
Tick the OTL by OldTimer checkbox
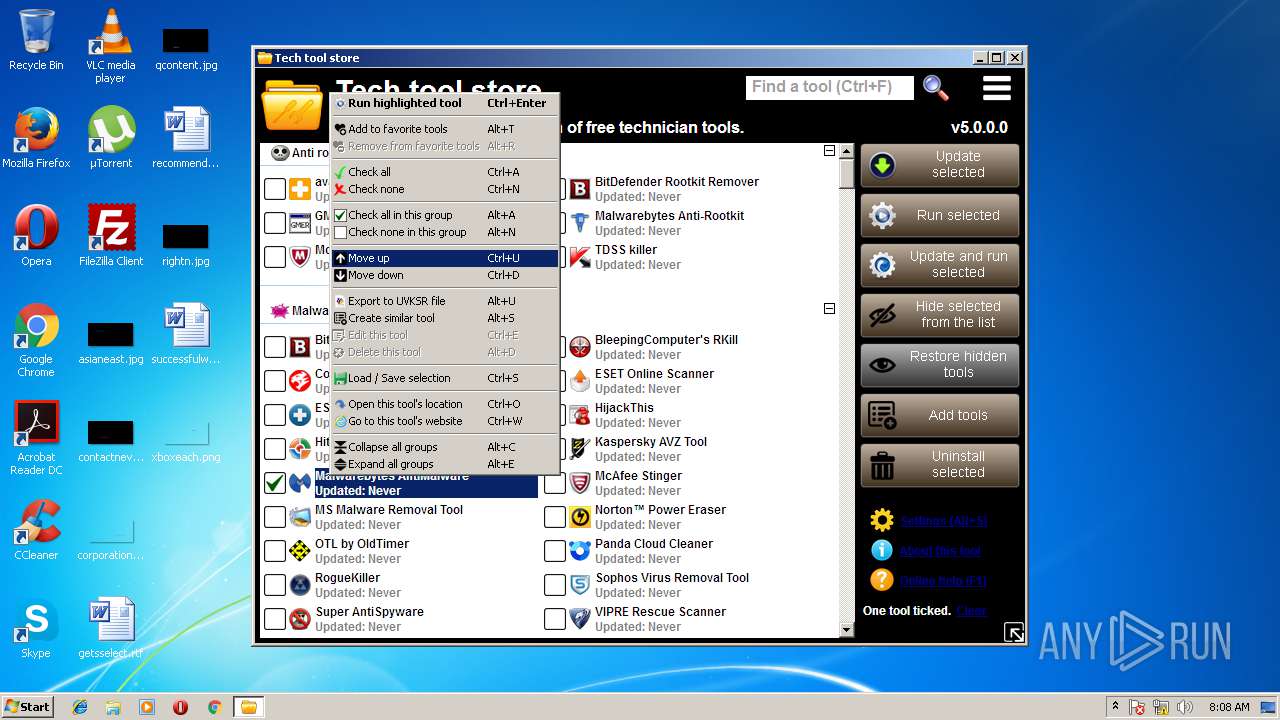[275, 551]
